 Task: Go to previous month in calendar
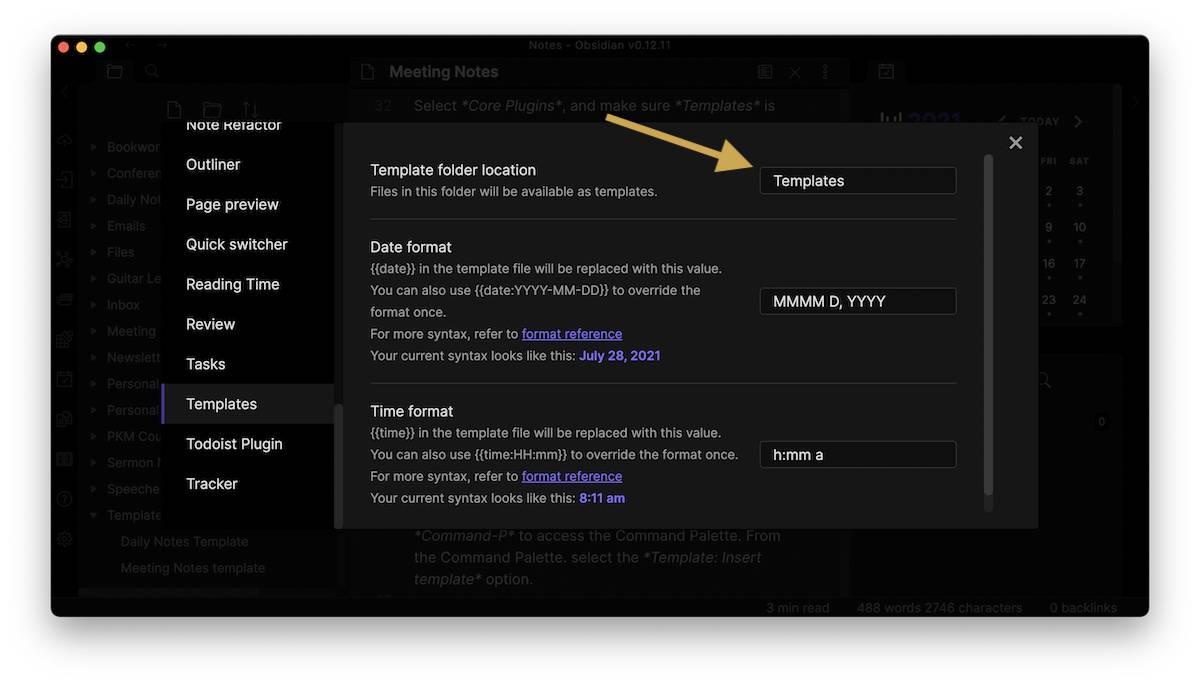[x=1002, y=121]
